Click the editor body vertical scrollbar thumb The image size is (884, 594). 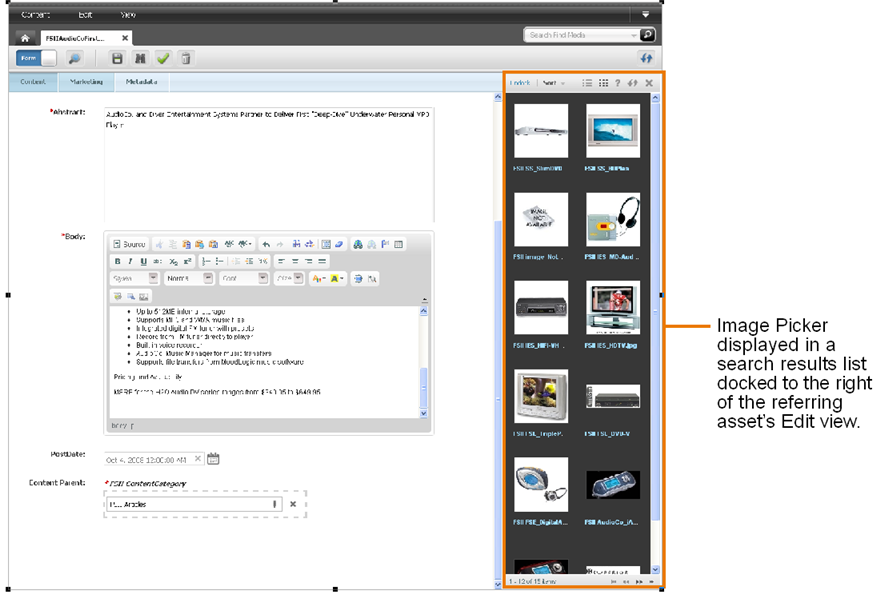coord(423,388)
